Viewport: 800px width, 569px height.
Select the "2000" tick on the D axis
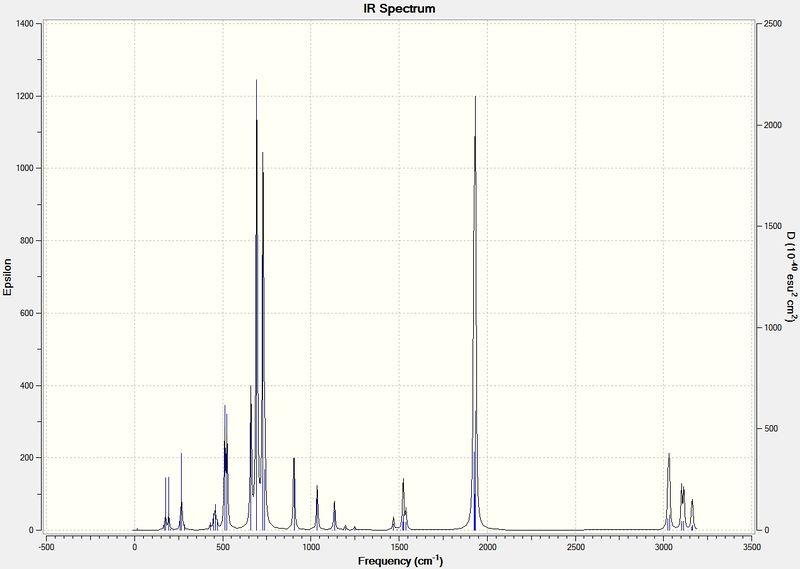[x=773, y=125]
